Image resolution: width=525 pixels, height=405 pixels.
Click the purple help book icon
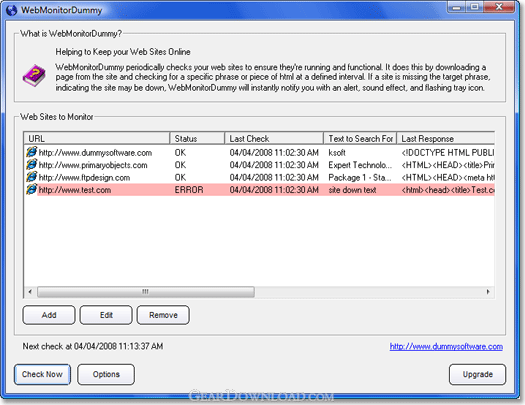tap(34, 75)
